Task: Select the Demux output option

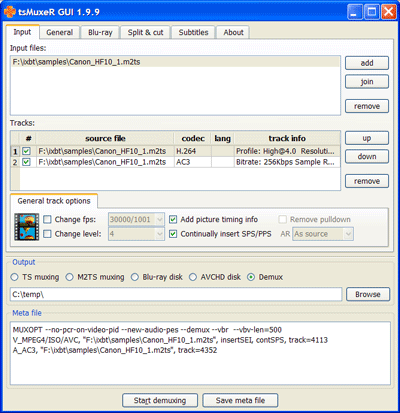Action: 251,277
